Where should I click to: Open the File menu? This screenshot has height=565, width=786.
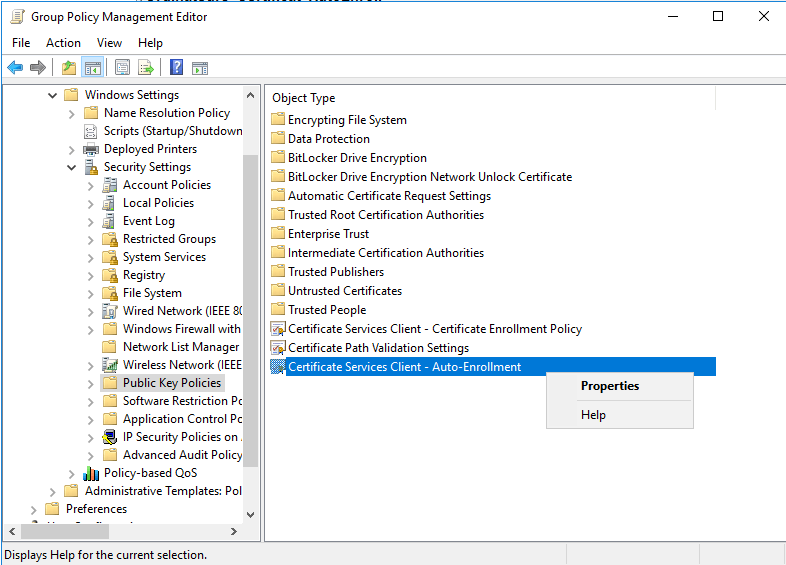tap(21, 43)
